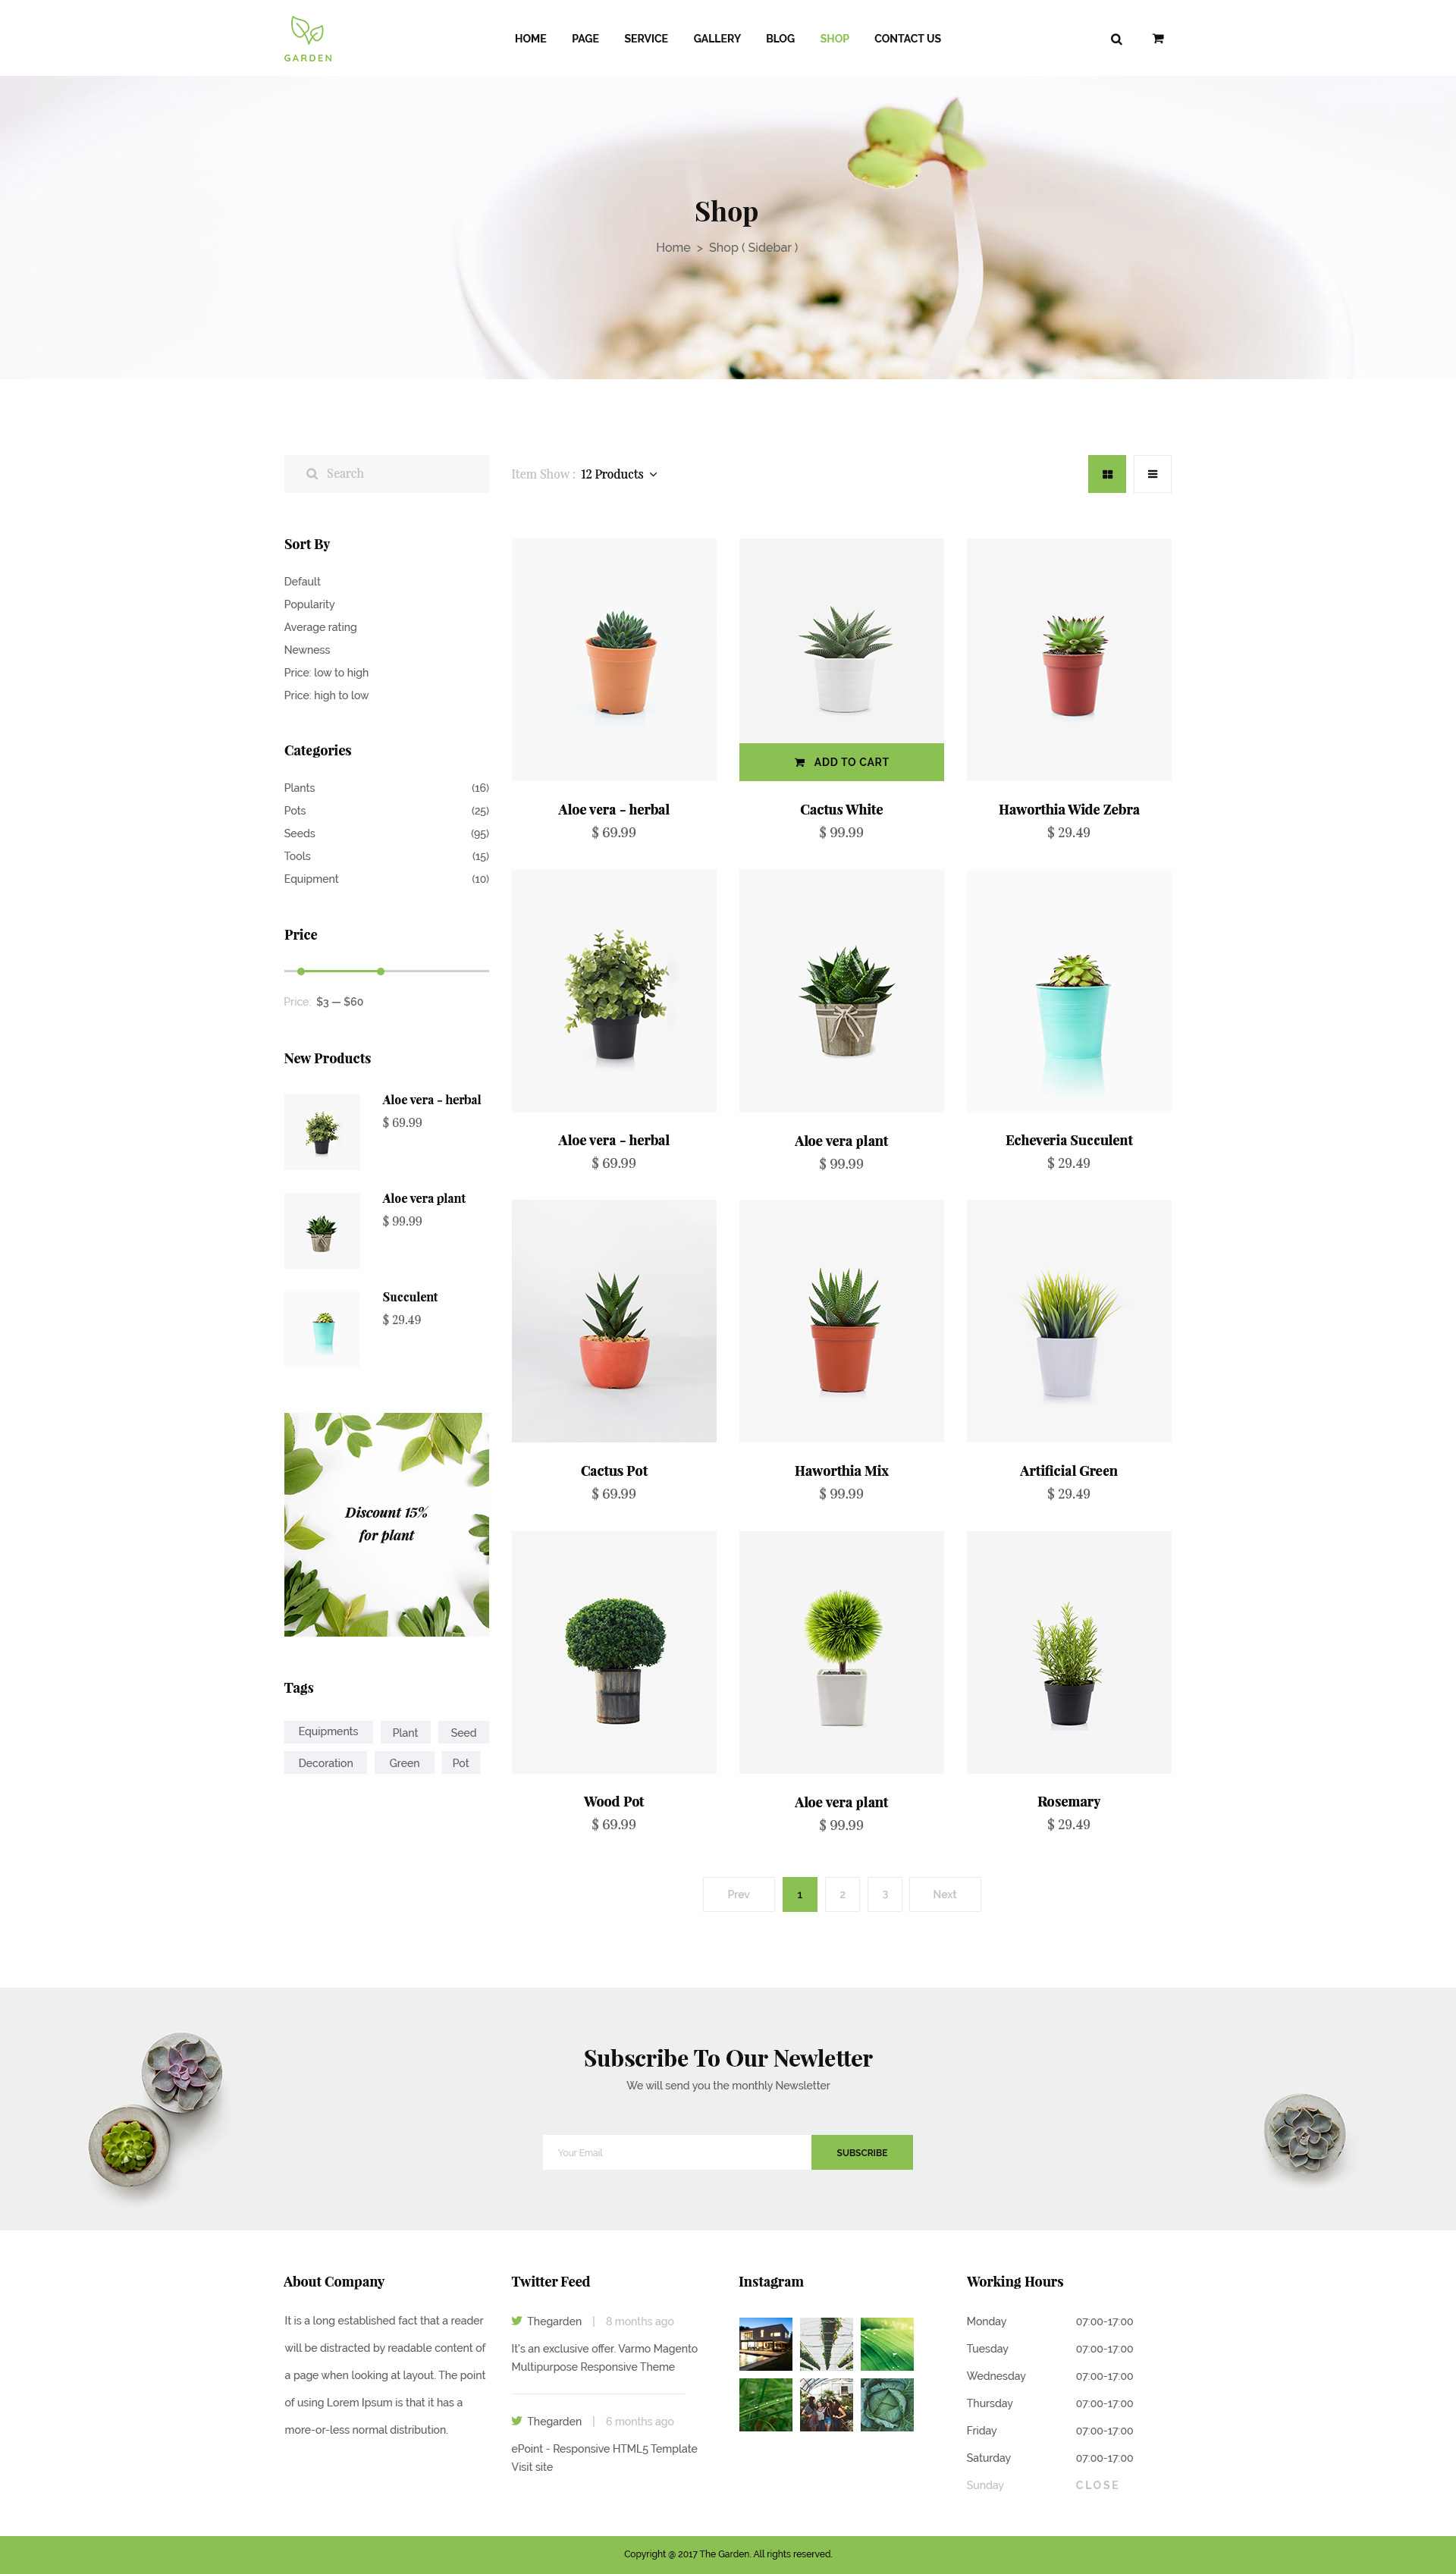Viewport: 1456px width, 2574px height.
Task: Select the Decoration tag
Action: tap(325, 1763)
